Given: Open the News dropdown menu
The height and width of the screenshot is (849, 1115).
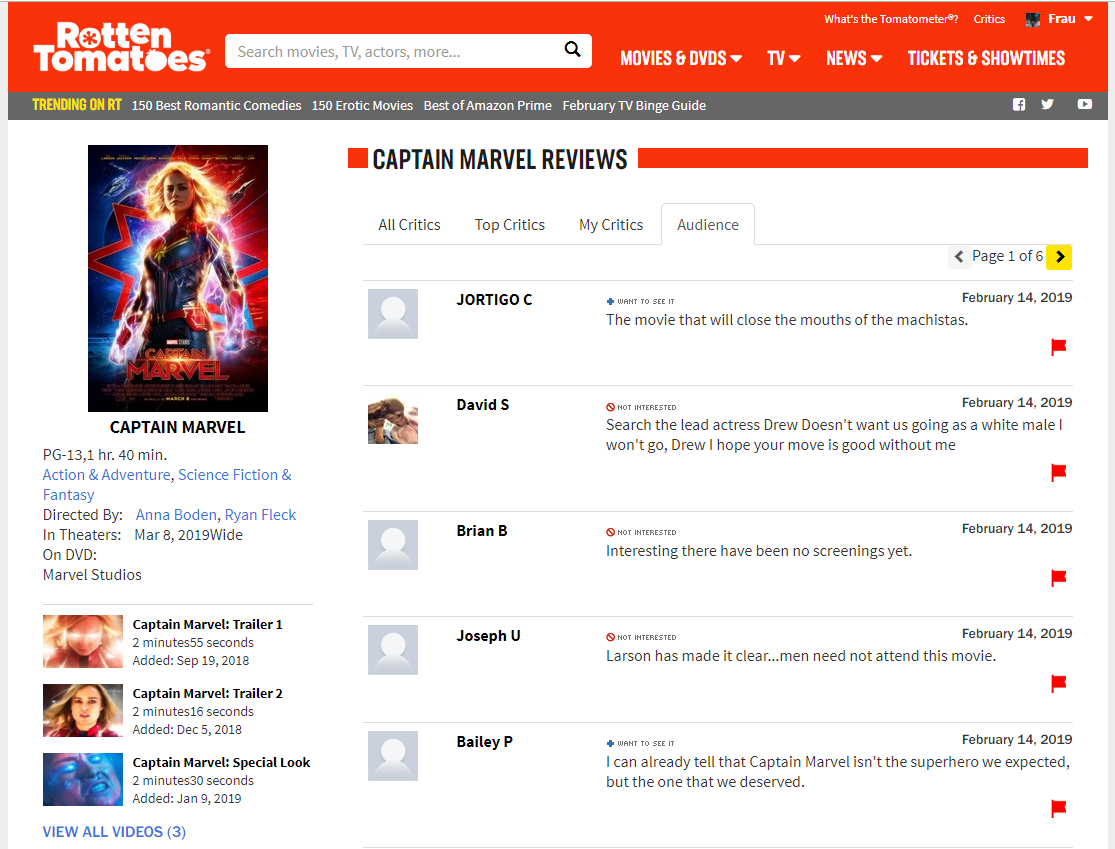Looking at the screenshot, I should 854,58.
